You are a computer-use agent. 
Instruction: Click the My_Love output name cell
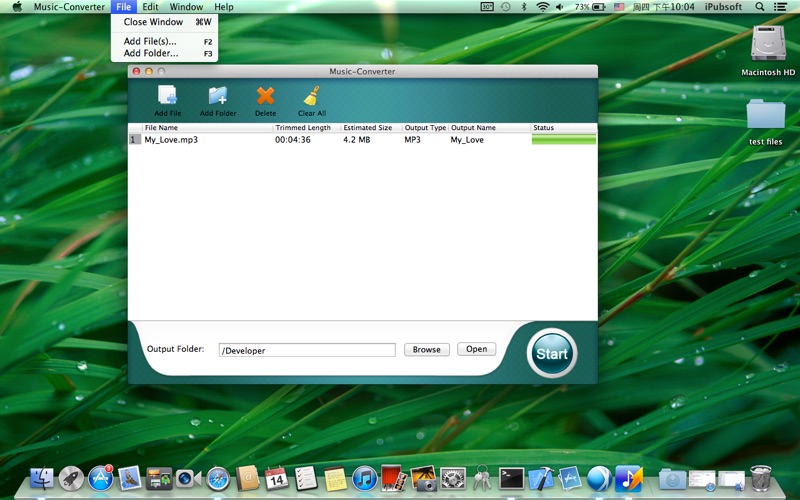coord(467,139)
